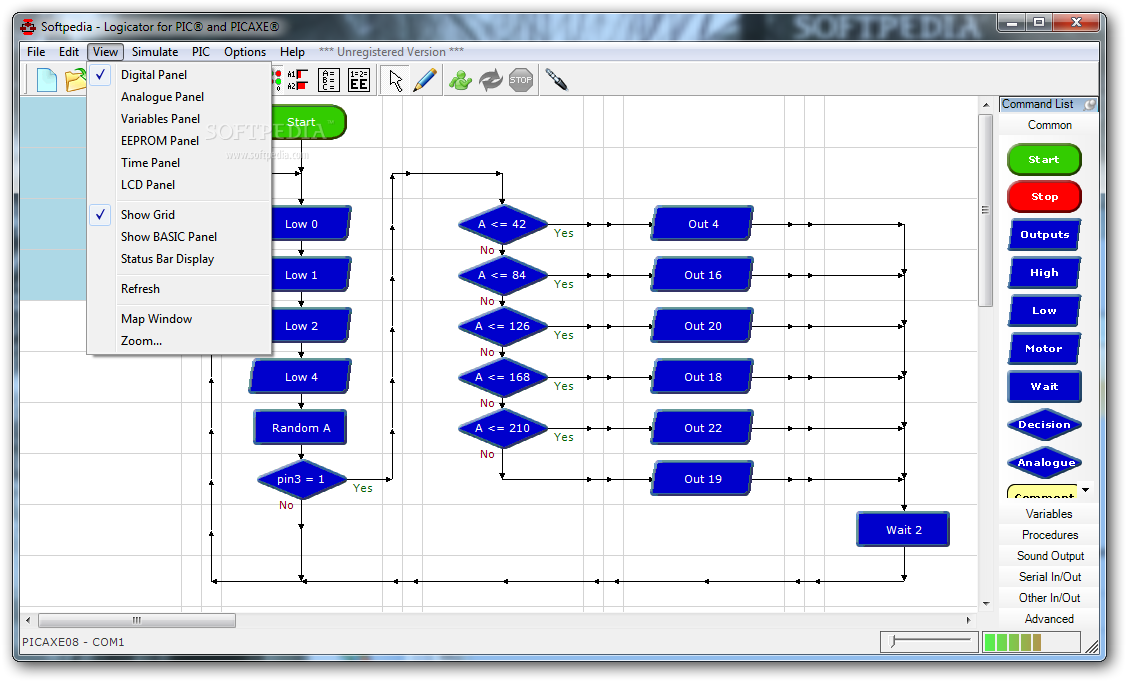Open the Variables panel toolbar icon (A= B= C=)
1127x682 pixels.
328,80
